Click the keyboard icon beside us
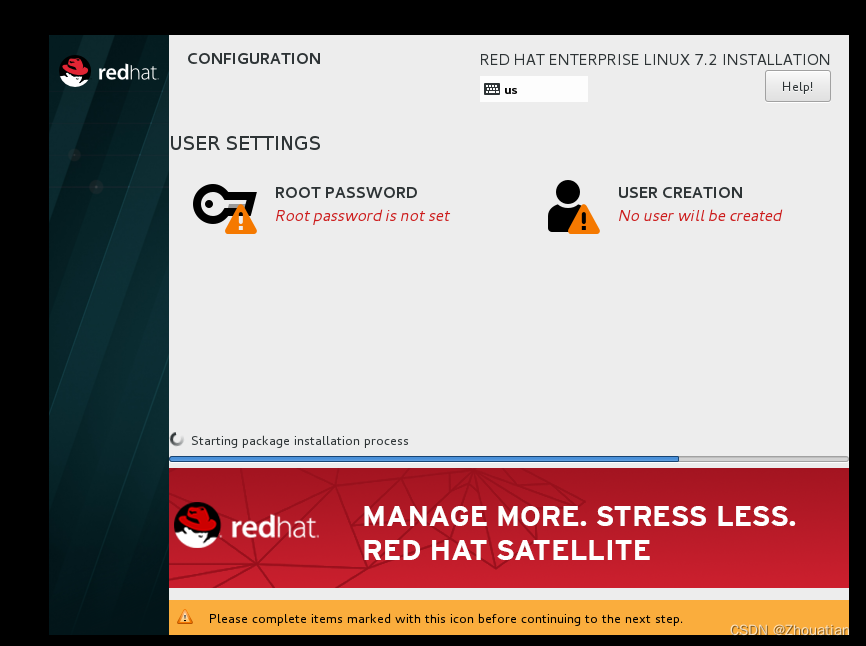This screenshot has width=866, height=646. [x=492, y=89]
